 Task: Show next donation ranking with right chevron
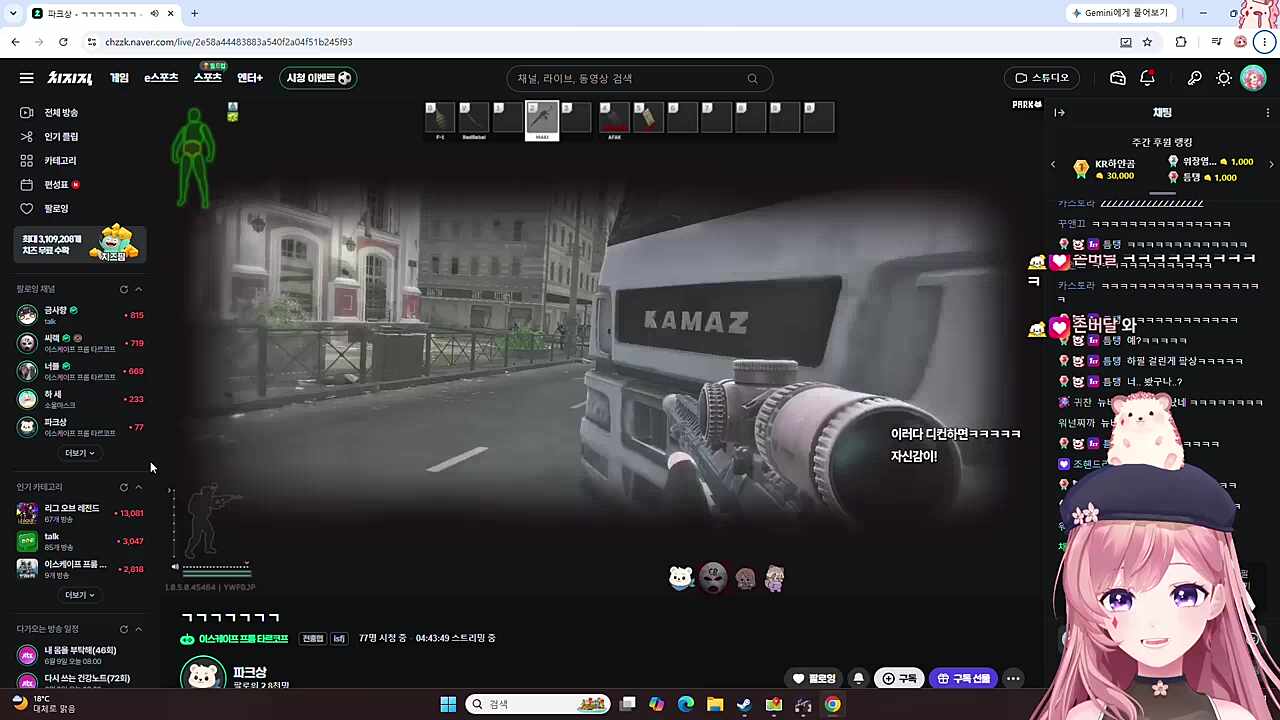[x=1271, y=165]
